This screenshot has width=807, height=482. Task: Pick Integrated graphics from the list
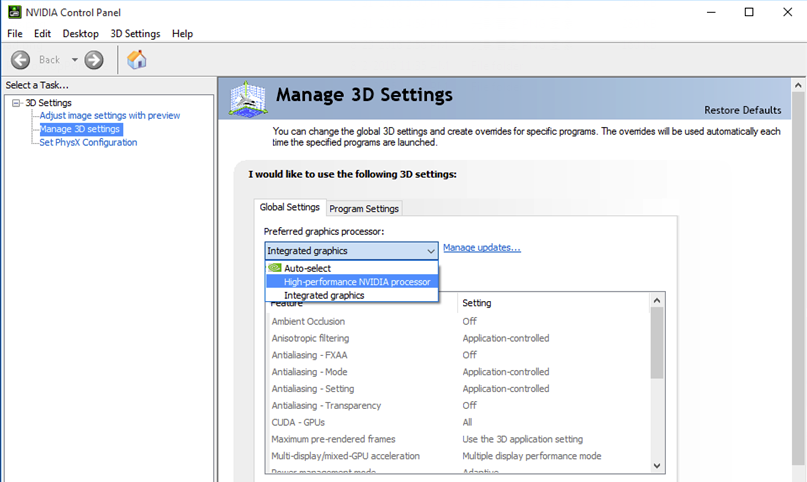(x=324, y=296)
